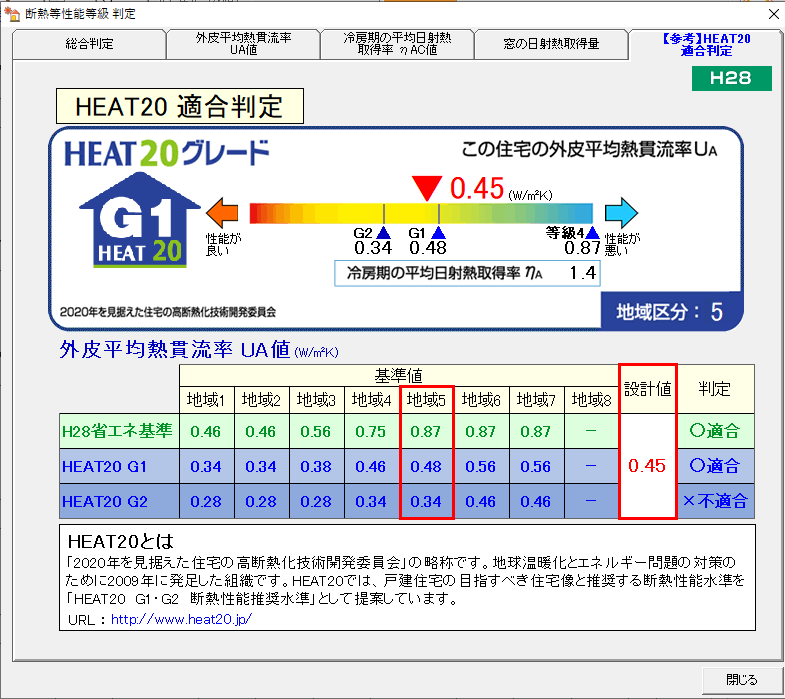Open the 冷房期の平均日射熱取得率 ηAC値 tab

[398, 44]
